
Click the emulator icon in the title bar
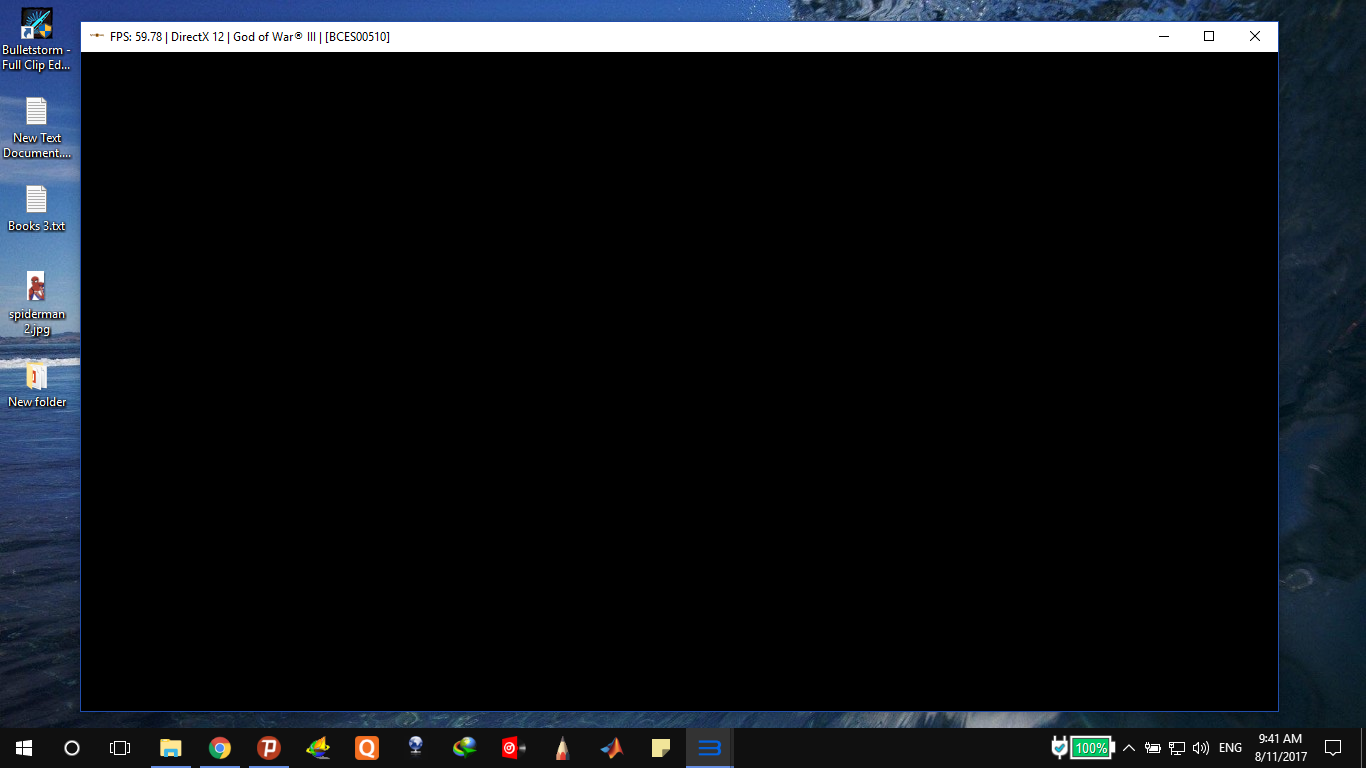96,36
